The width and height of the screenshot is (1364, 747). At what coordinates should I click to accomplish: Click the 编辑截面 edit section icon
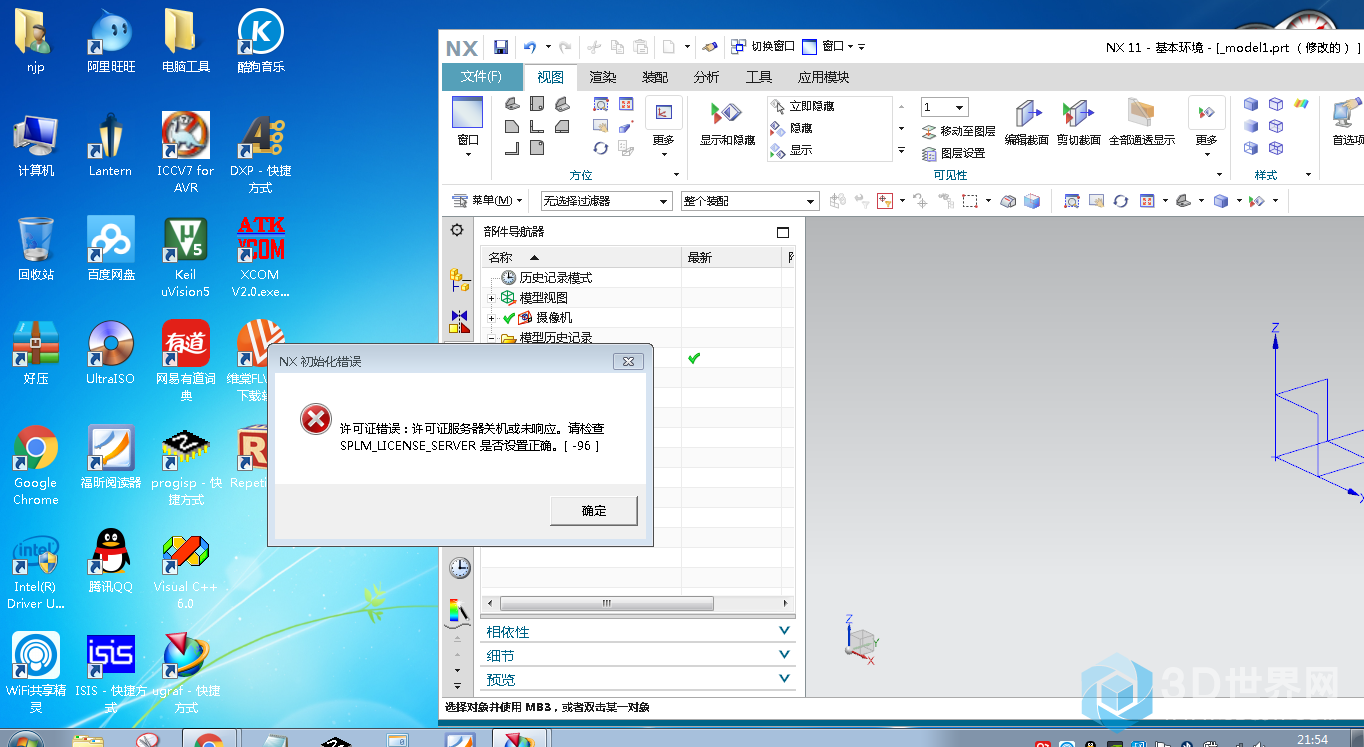click(x=1027, y=113)
